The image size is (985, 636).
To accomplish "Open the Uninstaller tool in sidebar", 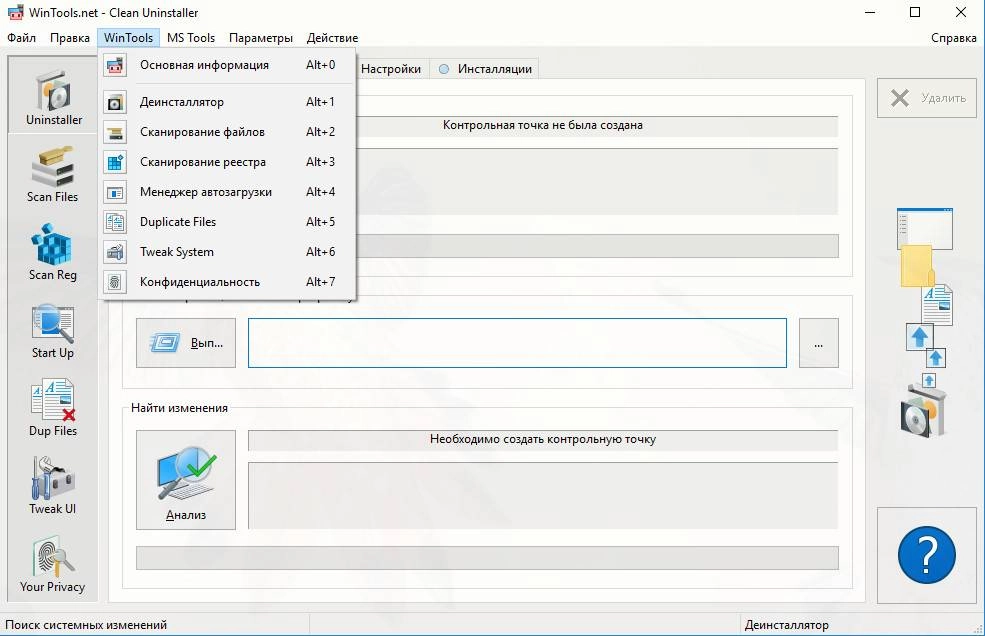I will (53, 95).
